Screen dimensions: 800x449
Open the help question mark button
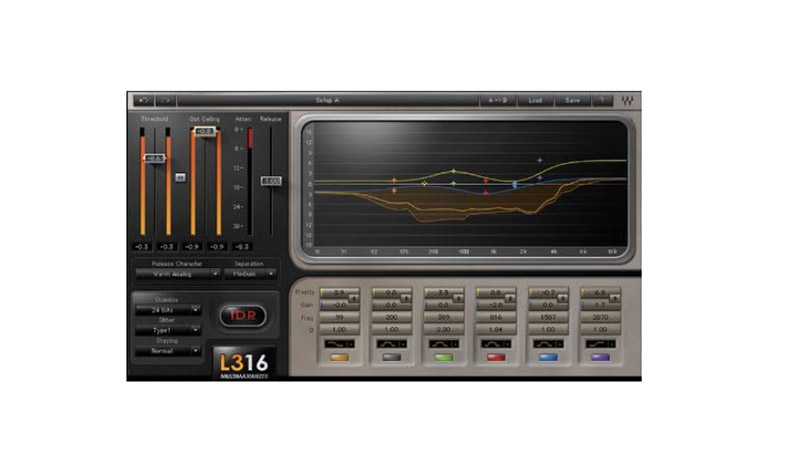601,100
